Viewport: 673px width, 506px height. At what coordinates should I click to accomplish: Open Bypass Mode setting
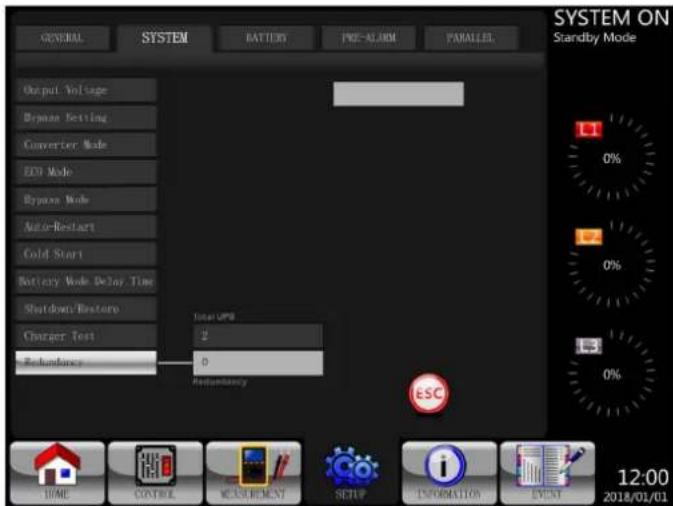click(x=86, y=200)
